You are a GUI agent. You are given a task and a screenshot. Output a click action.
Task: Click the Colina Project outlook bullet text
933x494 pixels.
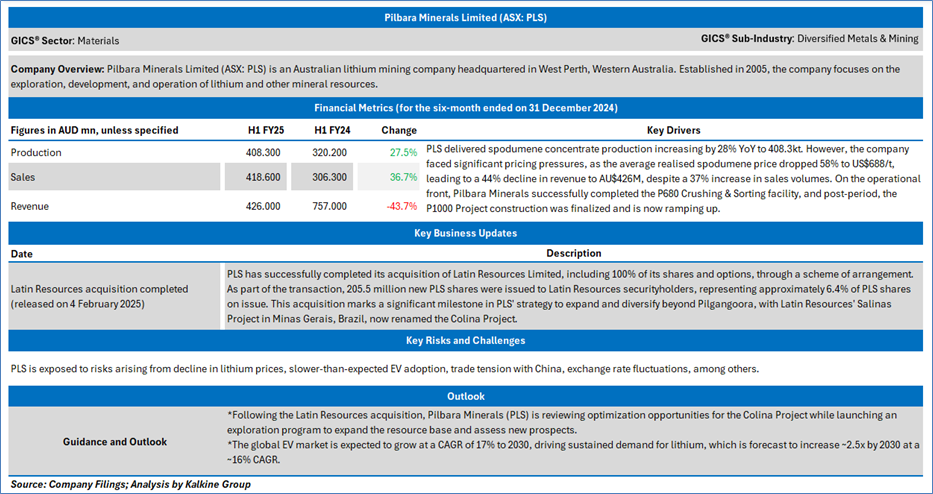[562, 421]
